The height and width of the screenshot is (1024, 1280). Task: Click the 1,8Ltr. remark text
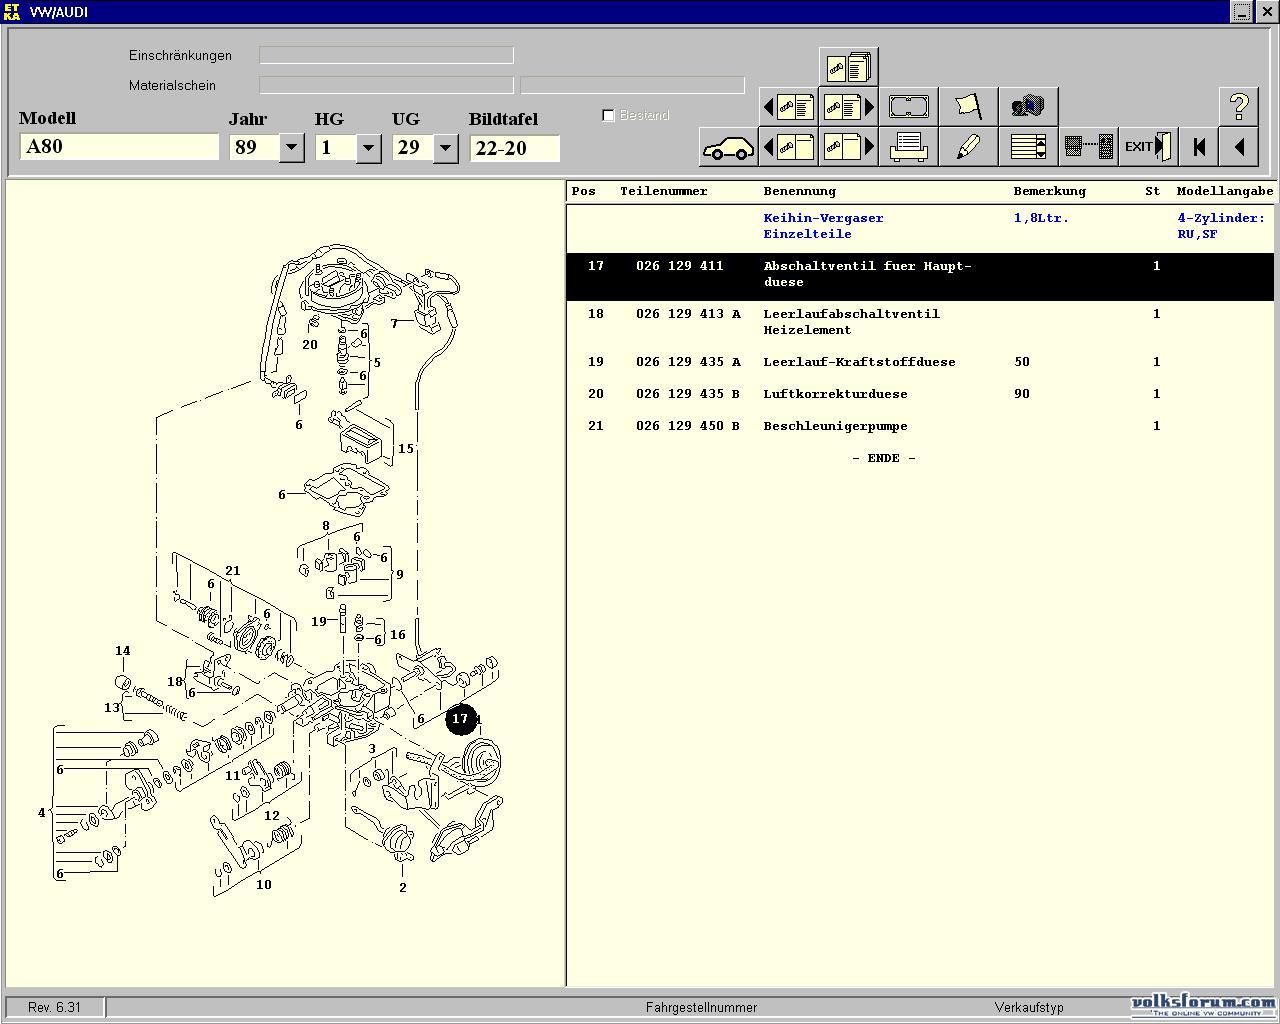[1041, 218]
